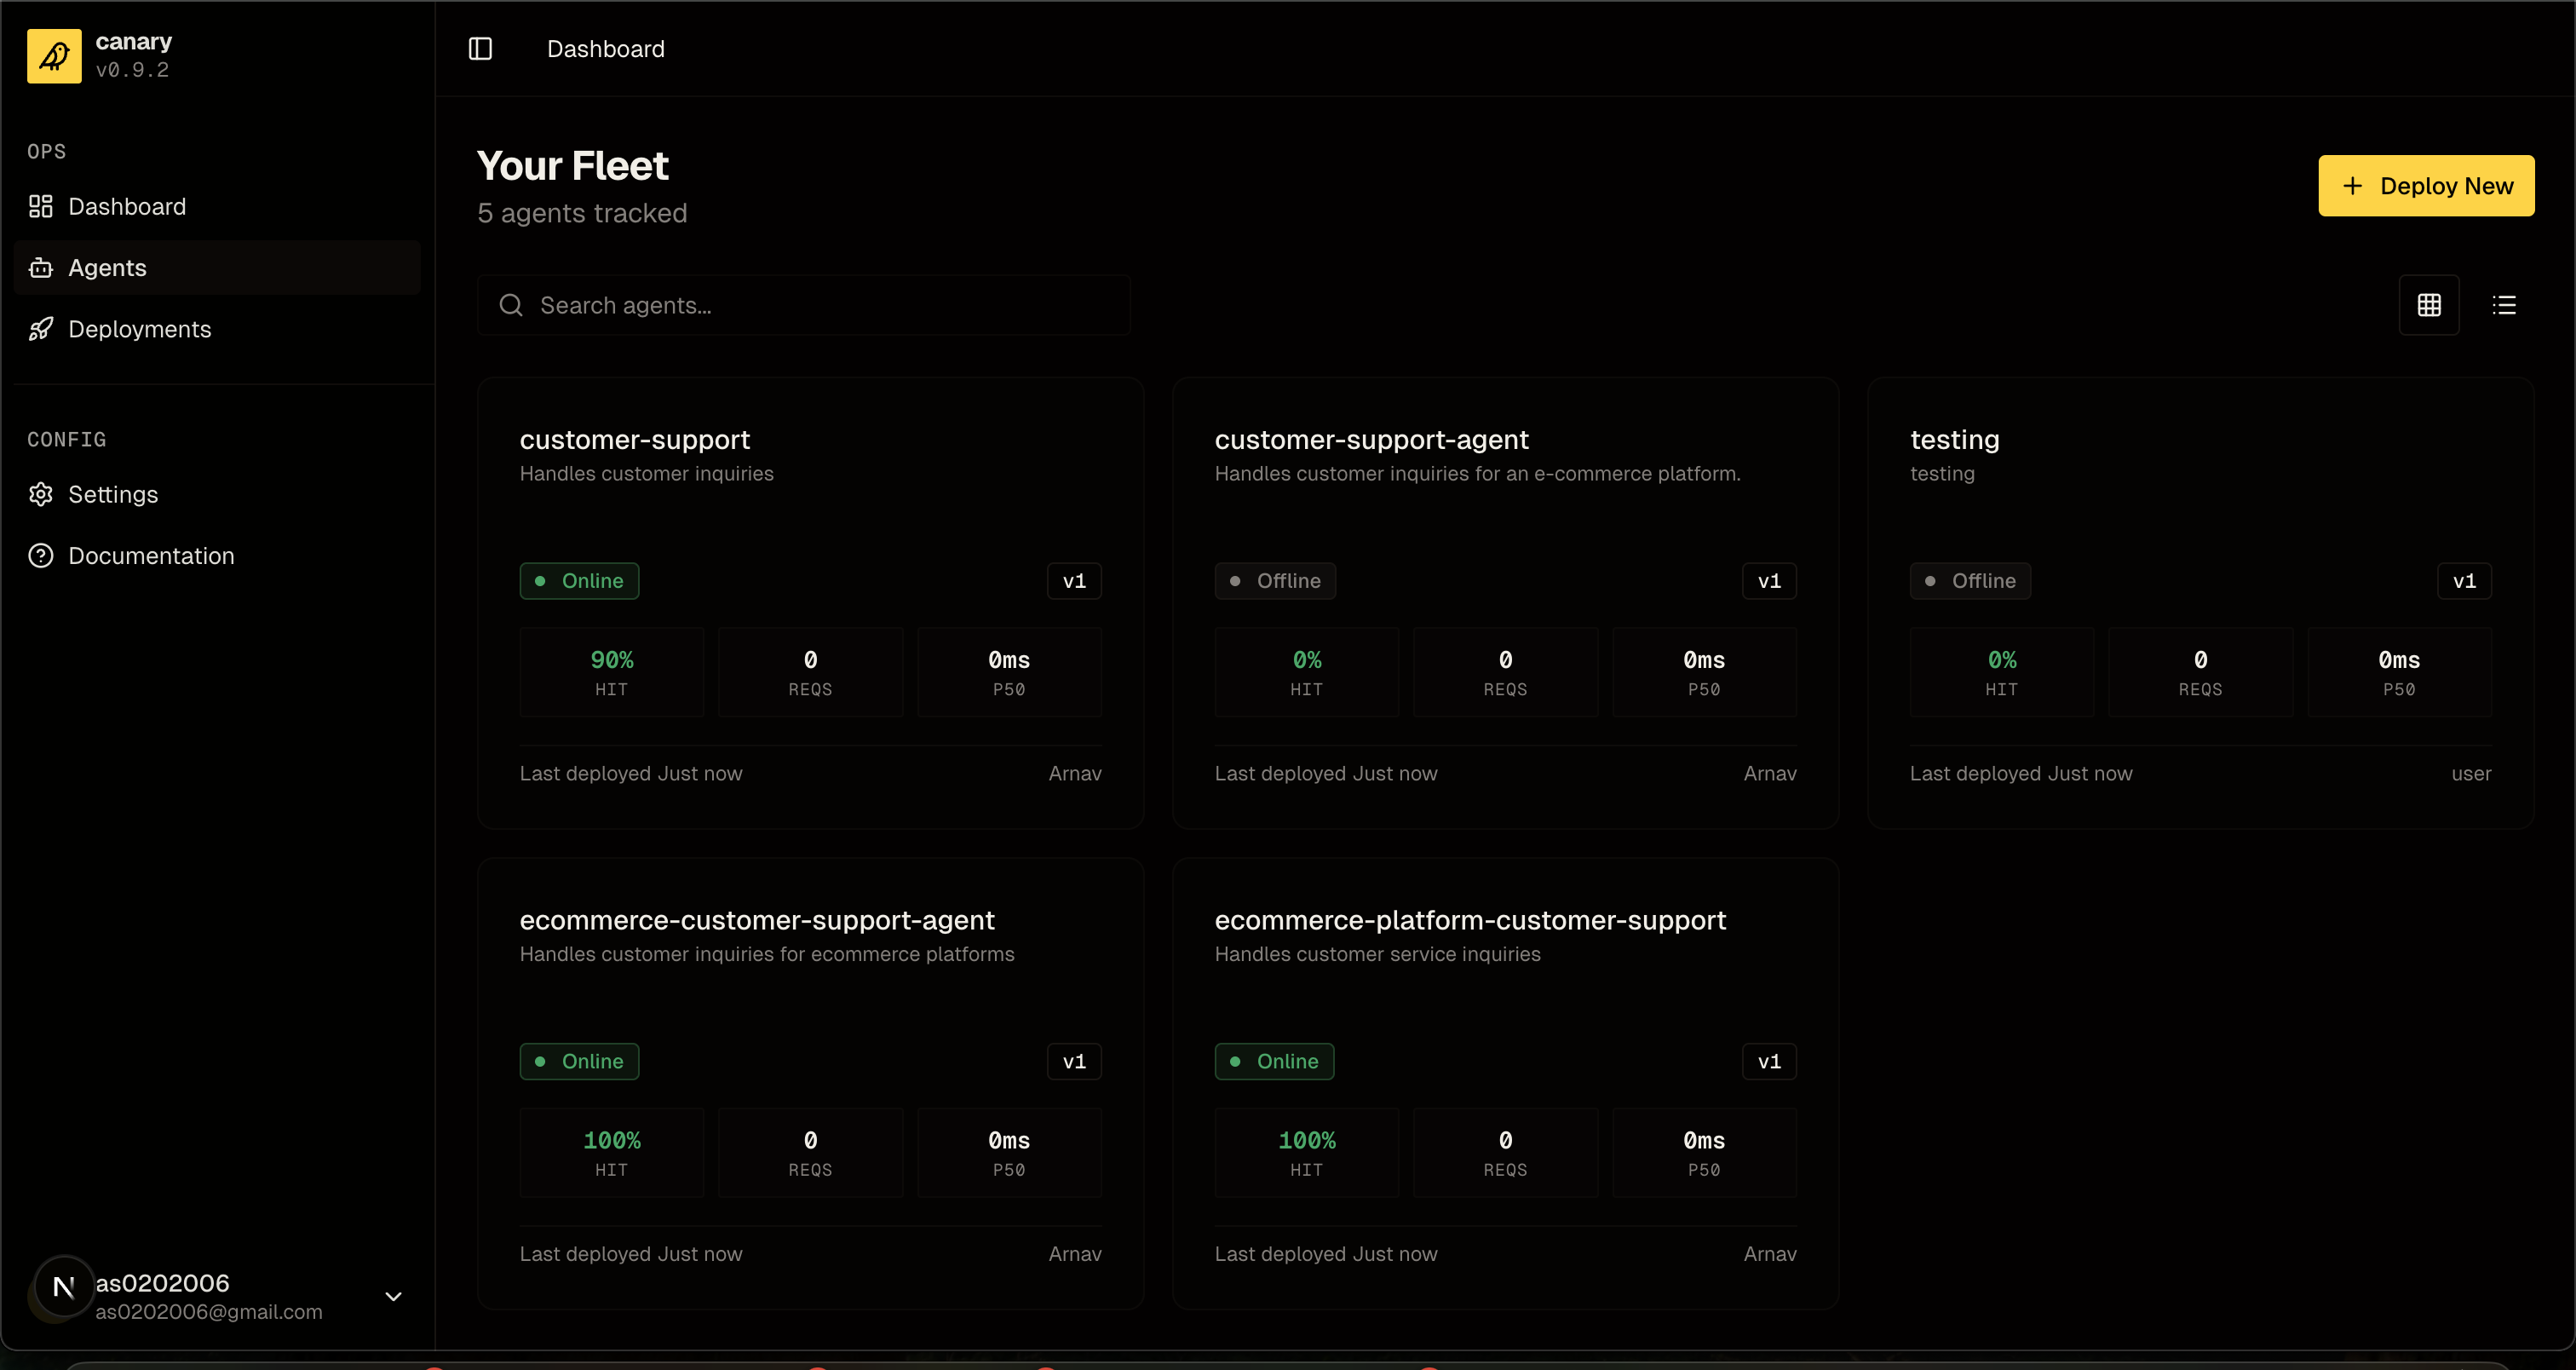
Task: Click v1 badge on ecommerce-customer-support-agent card
Action: point(1074,1061)
